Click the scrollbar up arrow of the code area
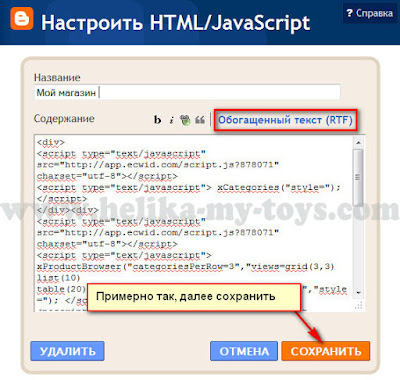Screen dimensions: 400x380 pyautogui.click(x=359, y=143)
